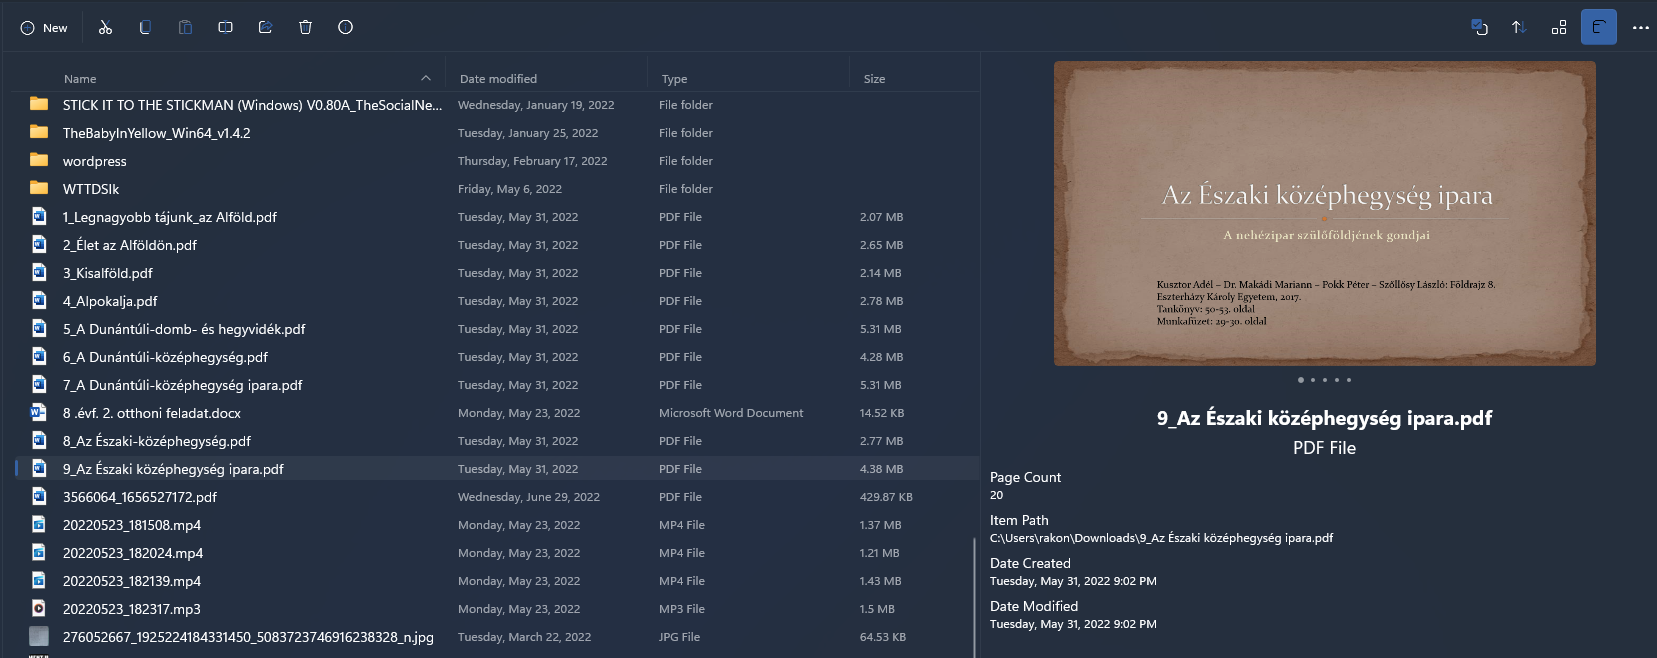Image resolution: width=1657 pixels, height=658 pixels.
Task: Click the video icon of 20220523_182024.mp4
Action: coord(39,552)
